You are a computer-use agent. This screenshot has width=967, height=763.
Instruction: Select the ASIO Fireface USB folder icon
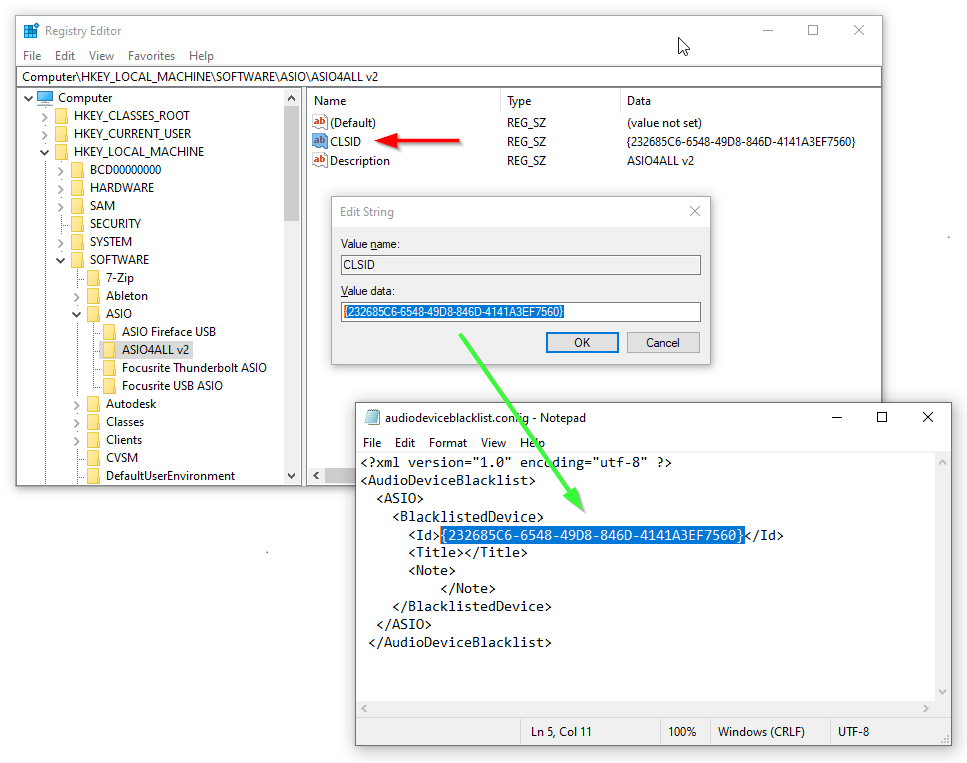(x=110, y=332)
